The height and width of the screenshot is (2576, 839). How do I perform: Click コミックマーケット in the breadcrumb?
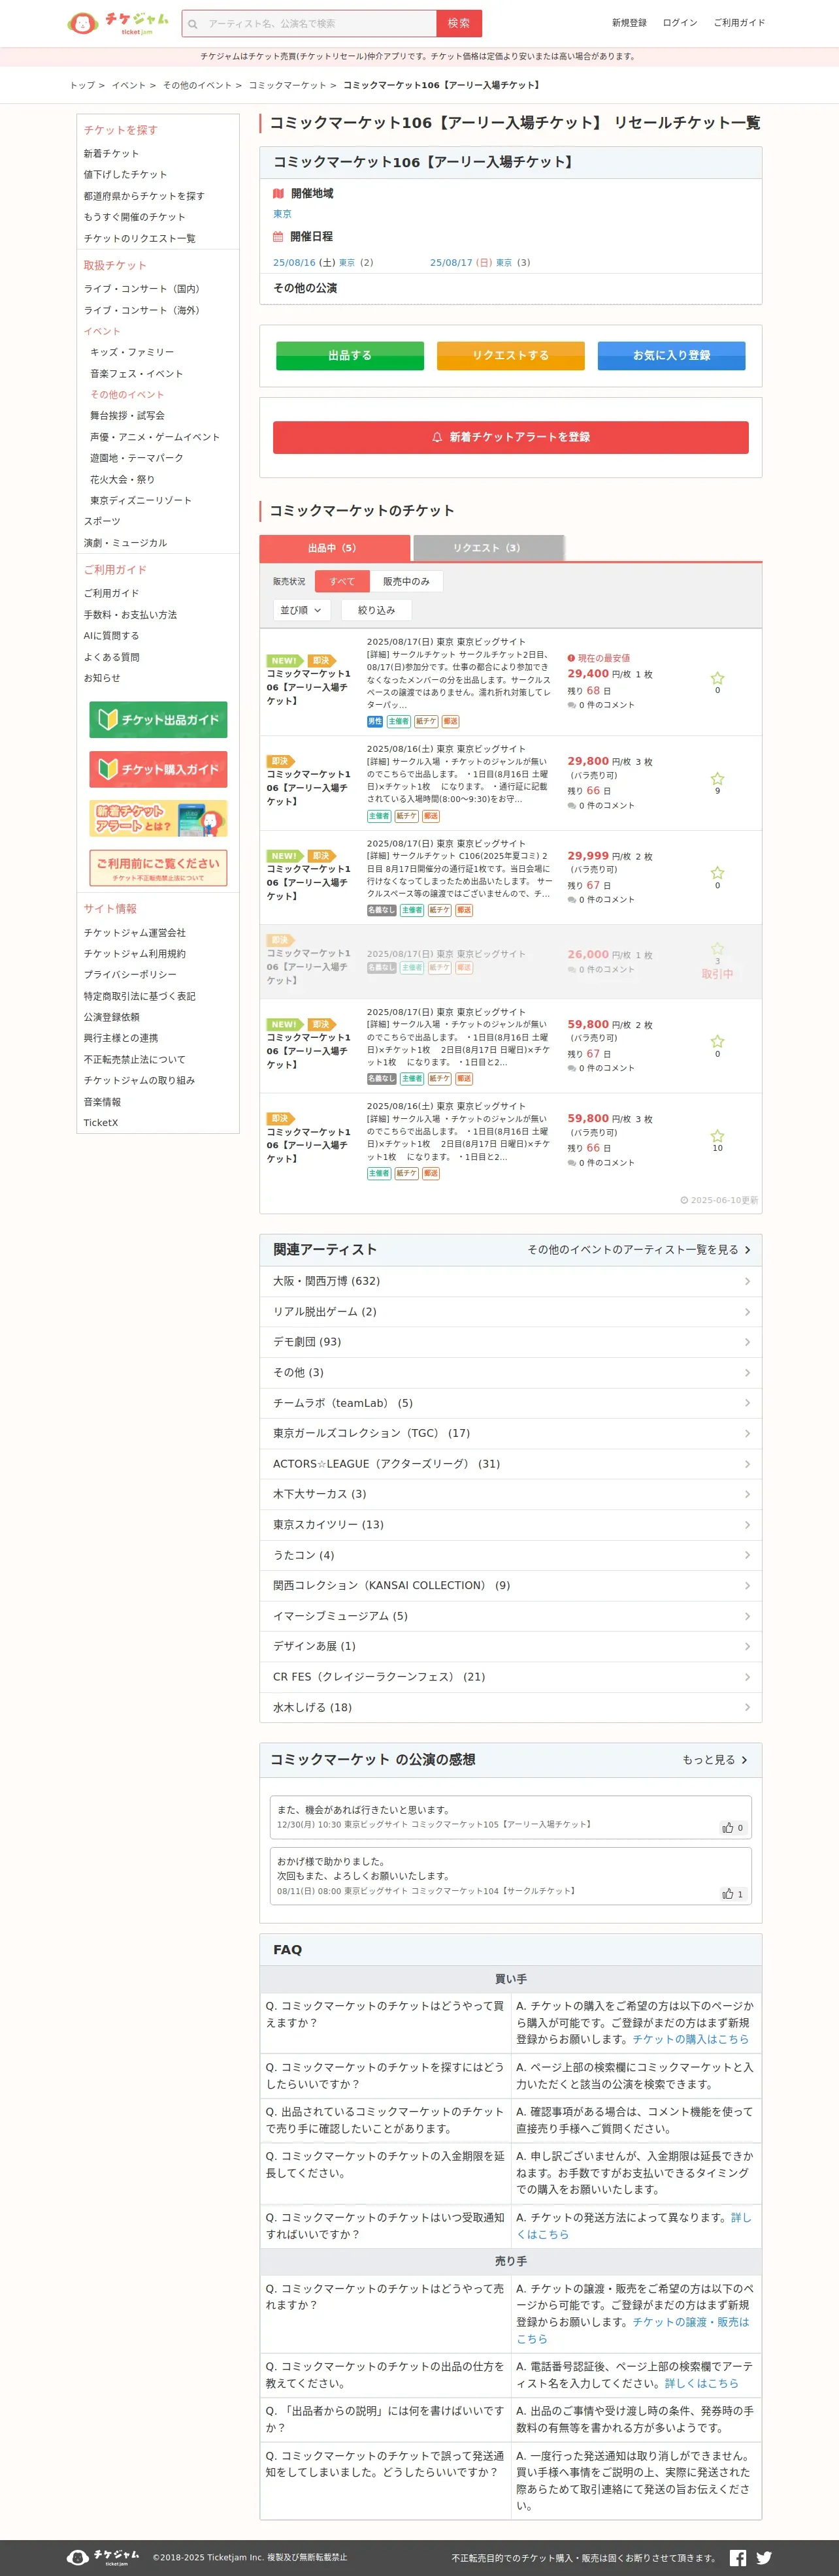pos(287,85)
